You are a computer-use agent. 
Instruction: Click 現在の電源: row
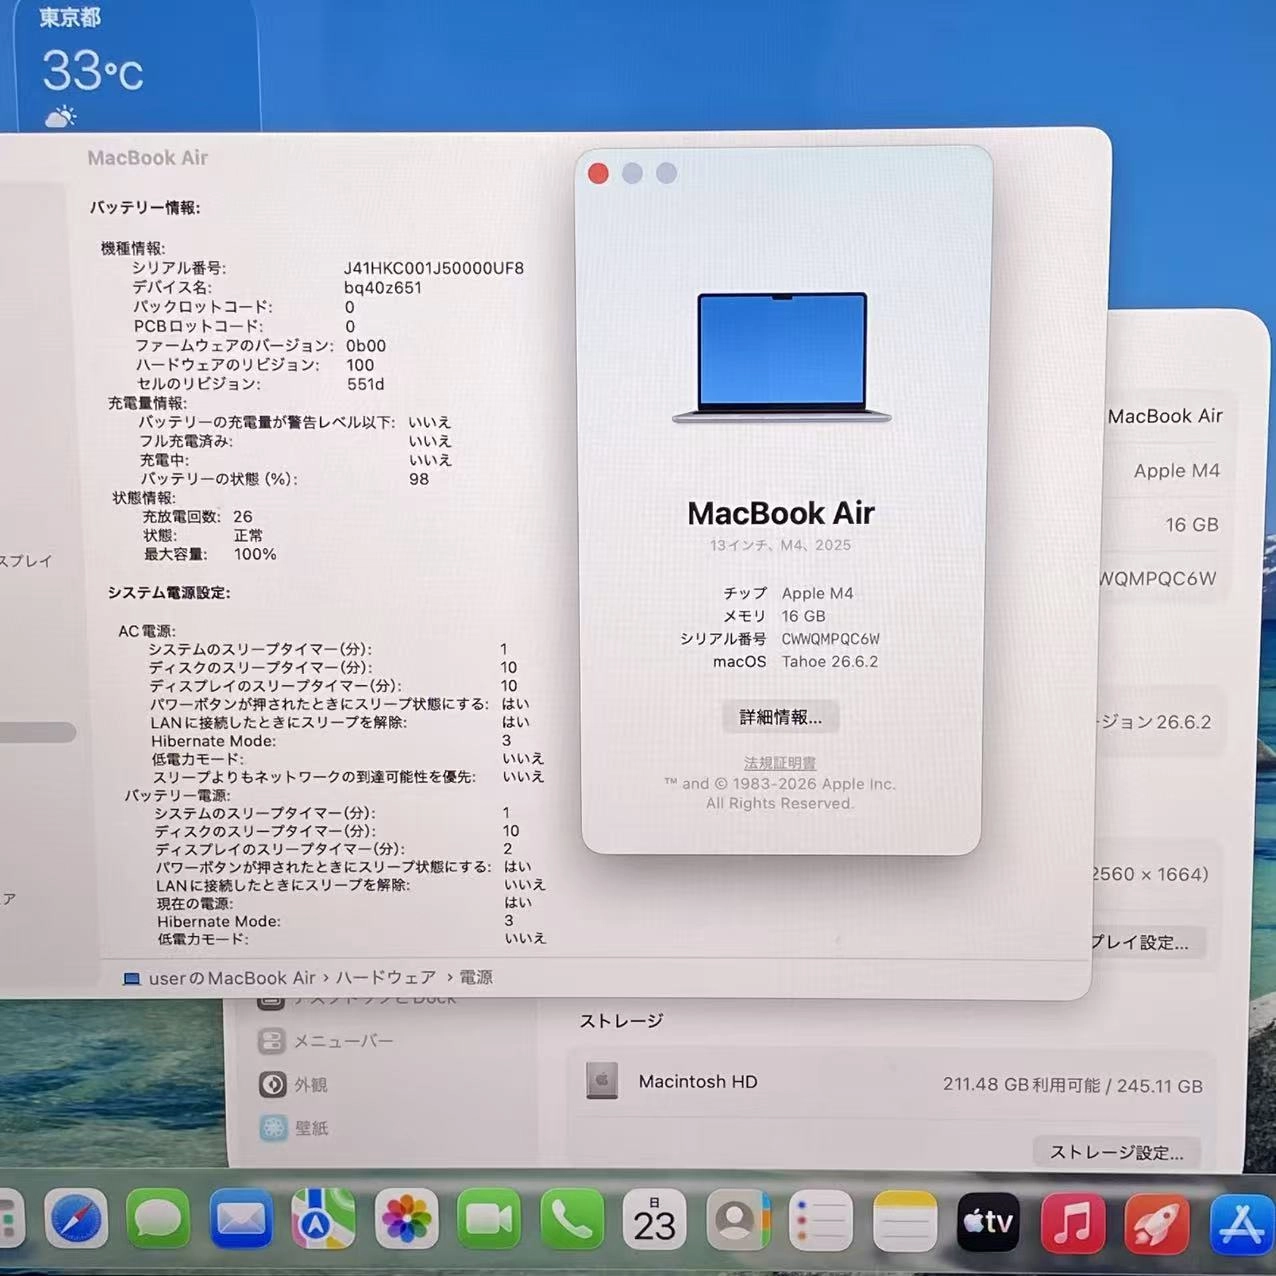pos(344,902)
